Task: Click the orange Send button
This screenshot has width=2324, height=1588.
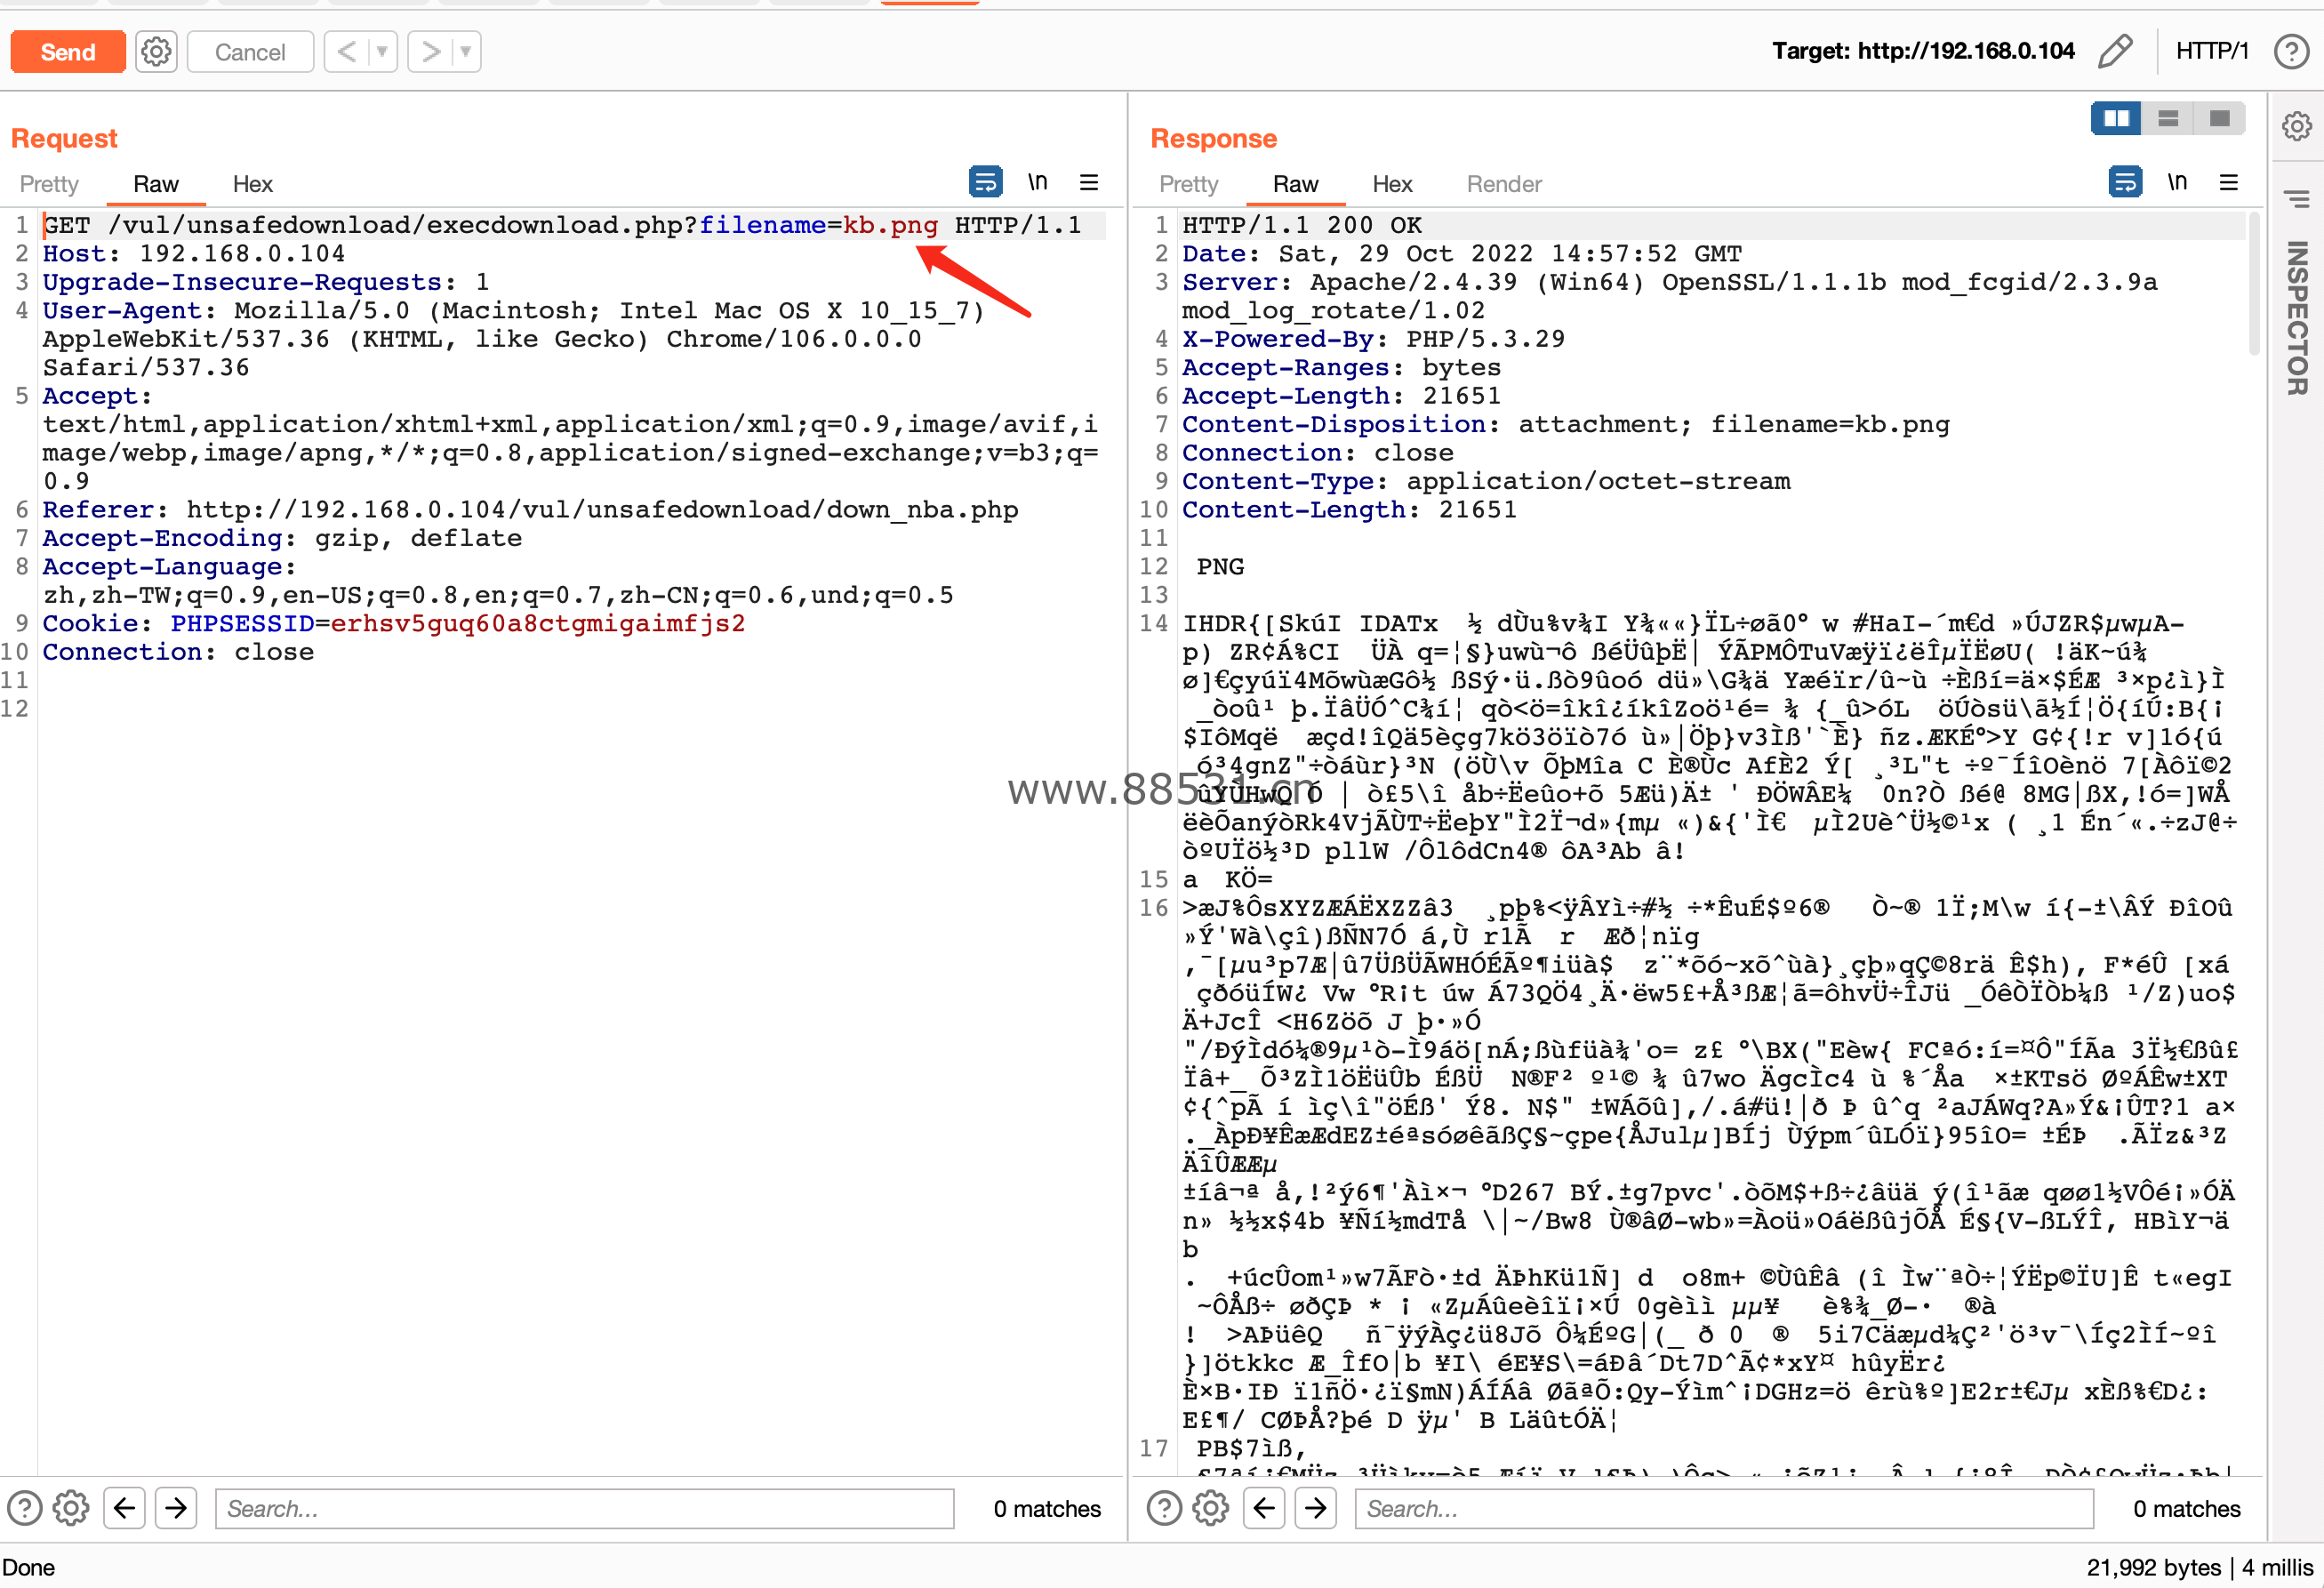Action: click(x=68, y=52)
